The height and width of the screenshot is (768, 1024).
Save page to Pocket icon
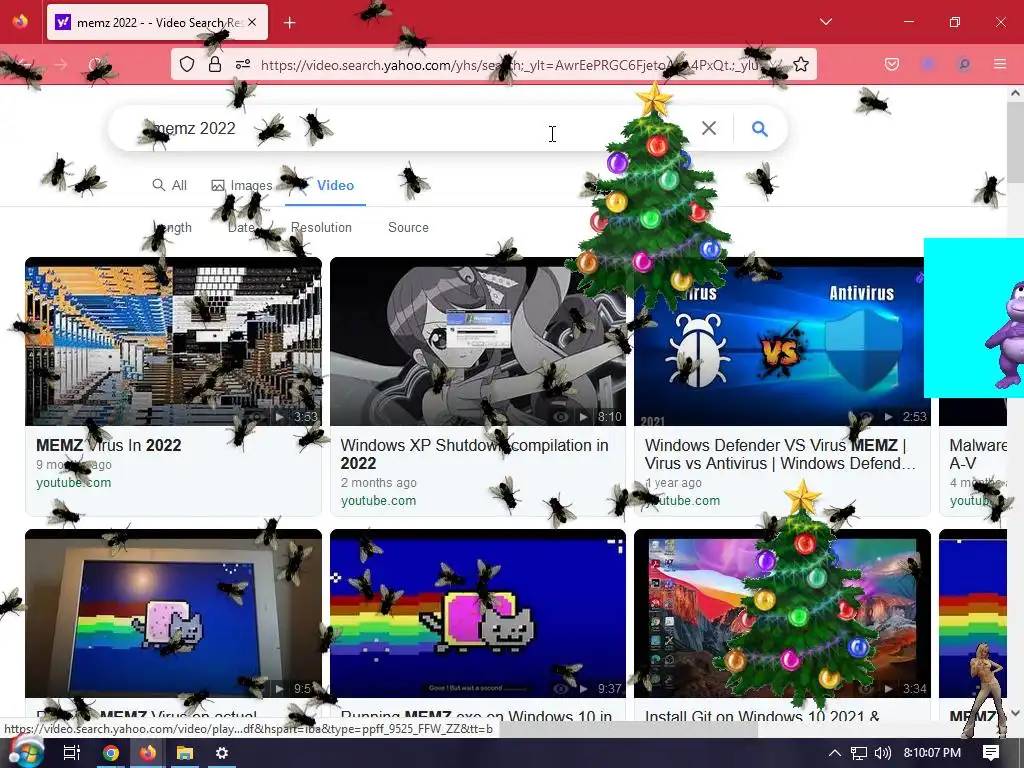(891, 64)
